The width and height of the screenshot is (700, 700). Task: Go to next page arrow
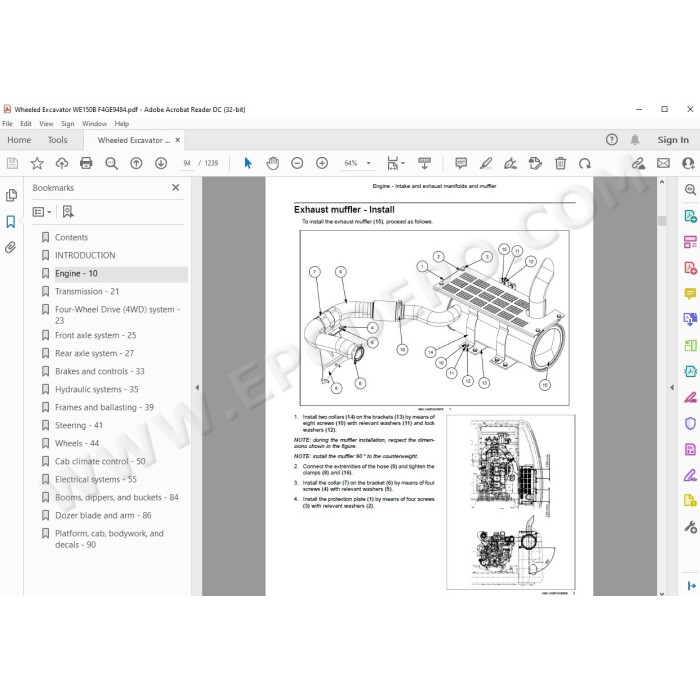161,163
